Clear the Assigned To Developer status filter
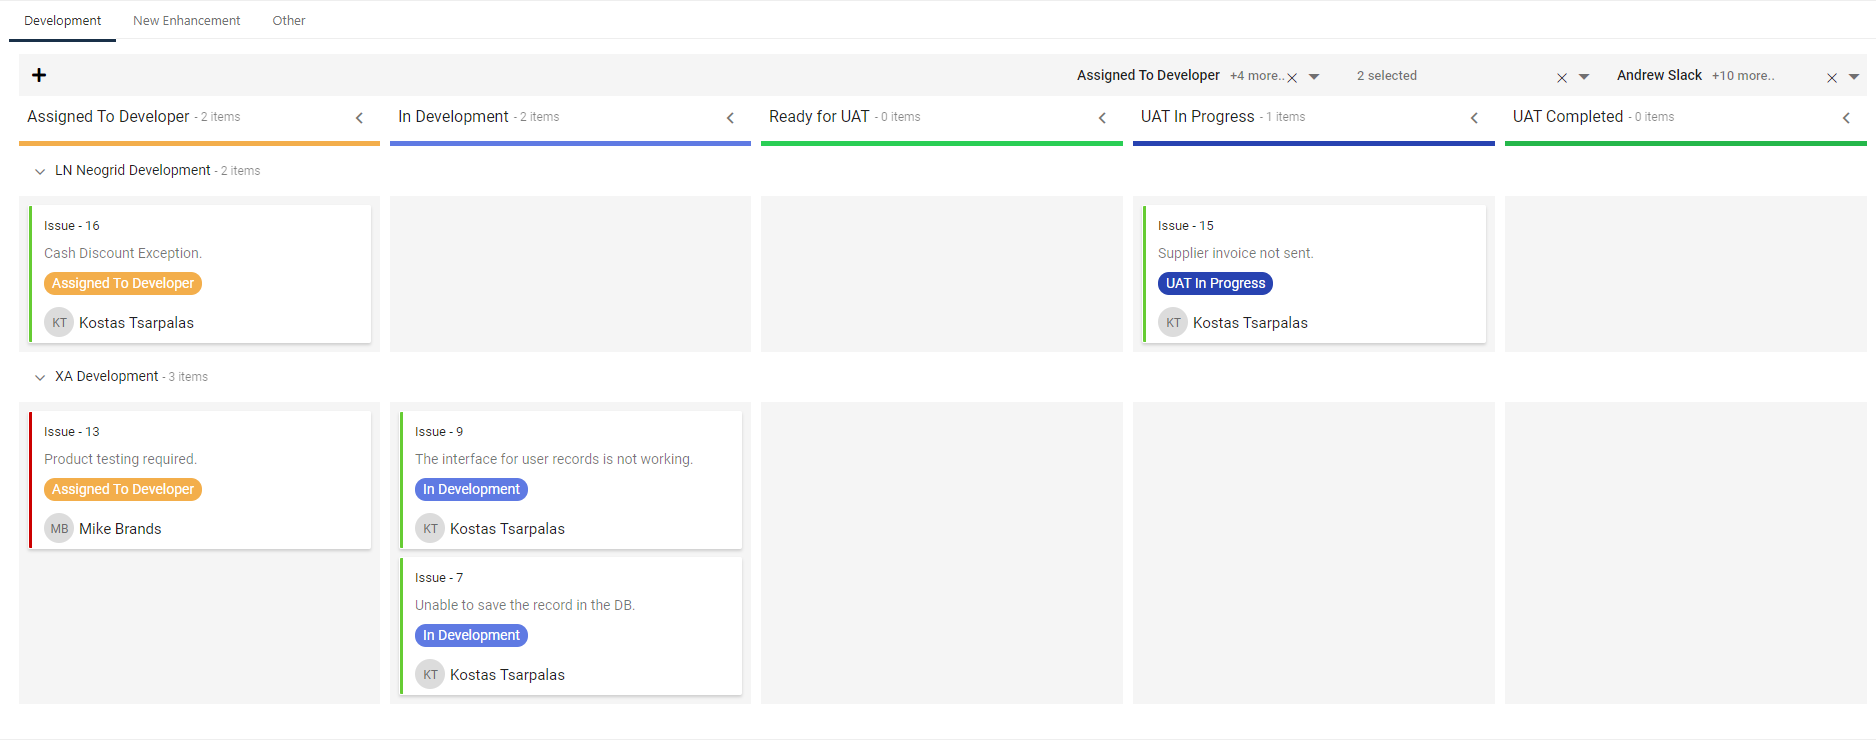This screenshot has width=1876, height=756. (x=1292, y=77)
